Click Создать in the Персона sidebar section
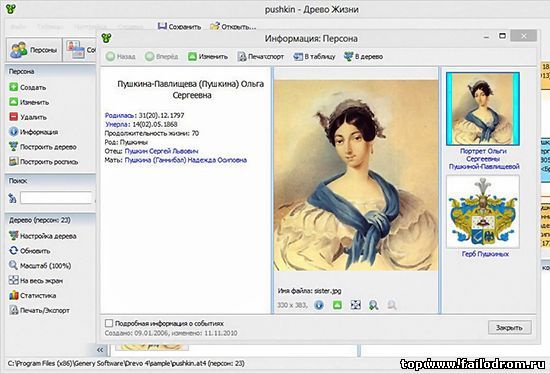The width and height of the screenshot is (550, 374). pyautogui.click(x=27, y=87)
